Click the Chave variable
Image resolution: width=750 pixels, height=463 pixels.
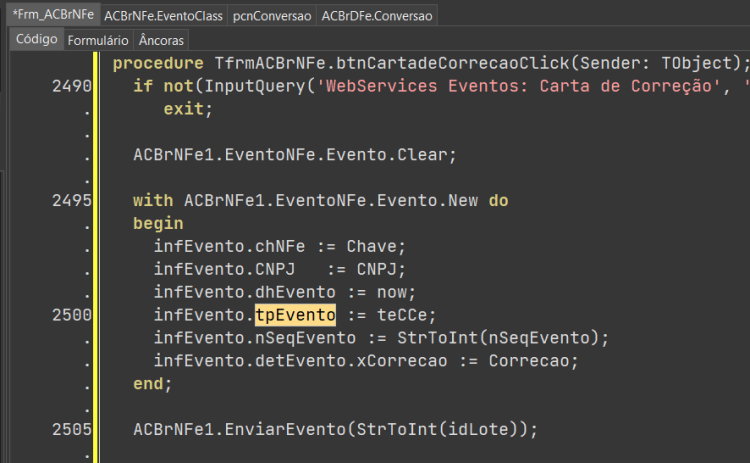tap(372, 246)
